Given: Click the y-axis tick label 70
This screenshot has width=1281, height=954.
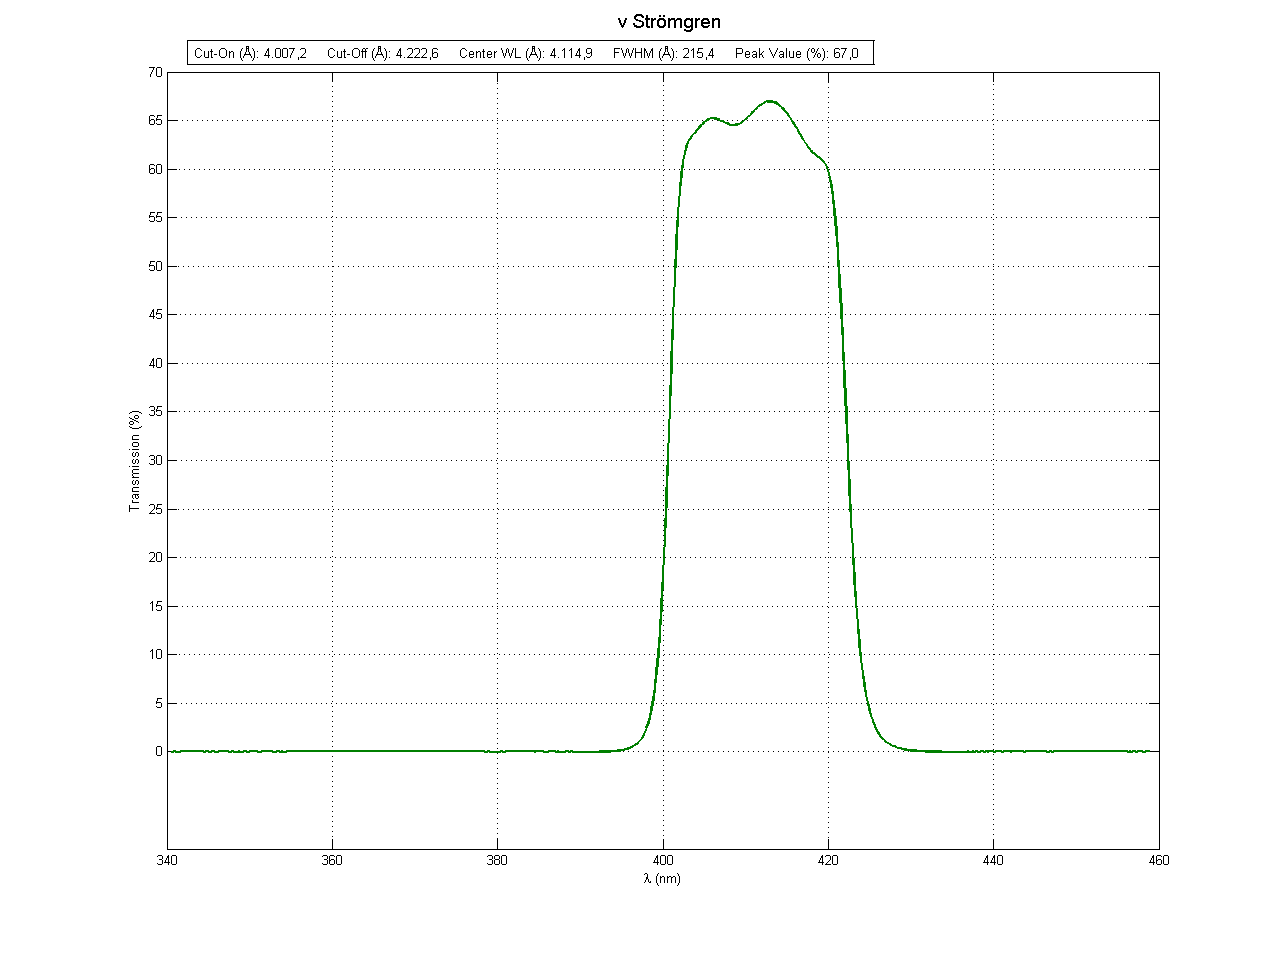Looking at the screenshot, I should tap(155, 72).
